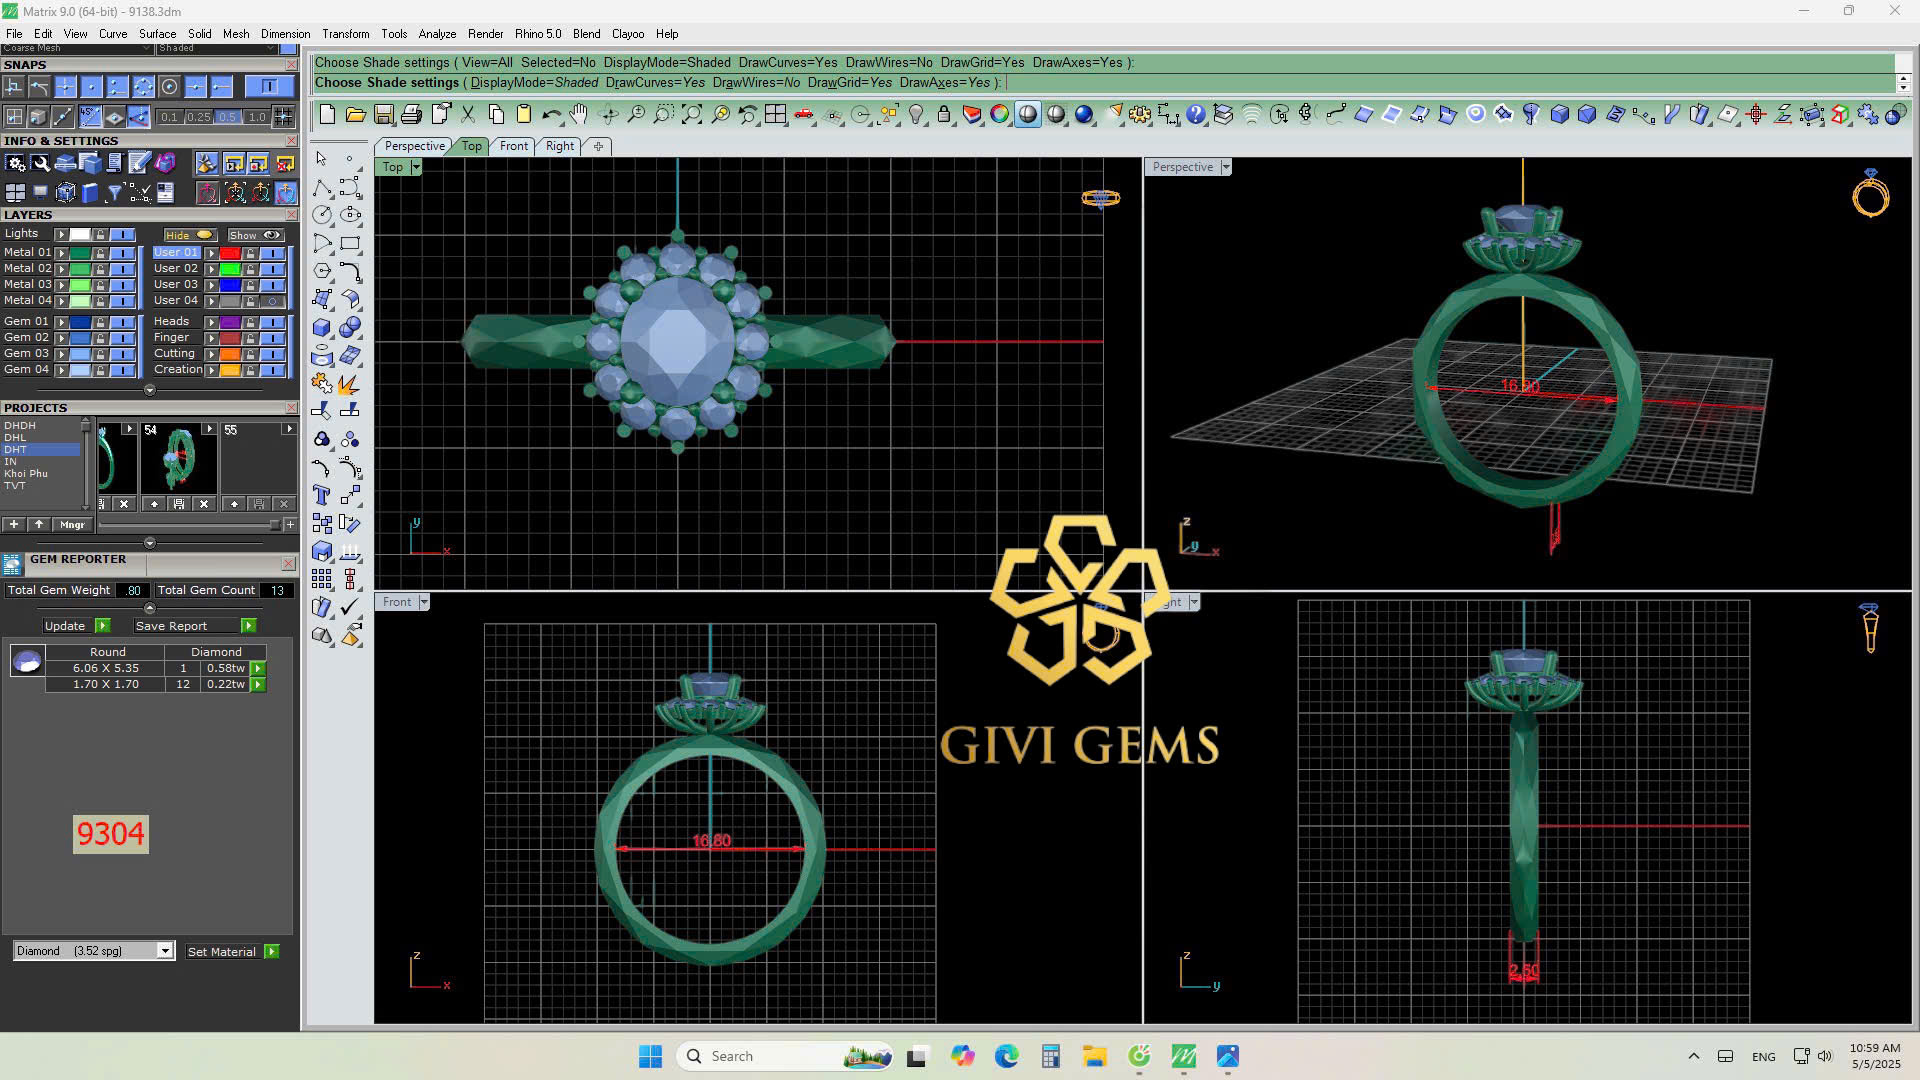Click the torus ring icon in toolbar
The height and width of the screenshot is (1080, 1920).
pyautogui.click(x=1476, y=115)
